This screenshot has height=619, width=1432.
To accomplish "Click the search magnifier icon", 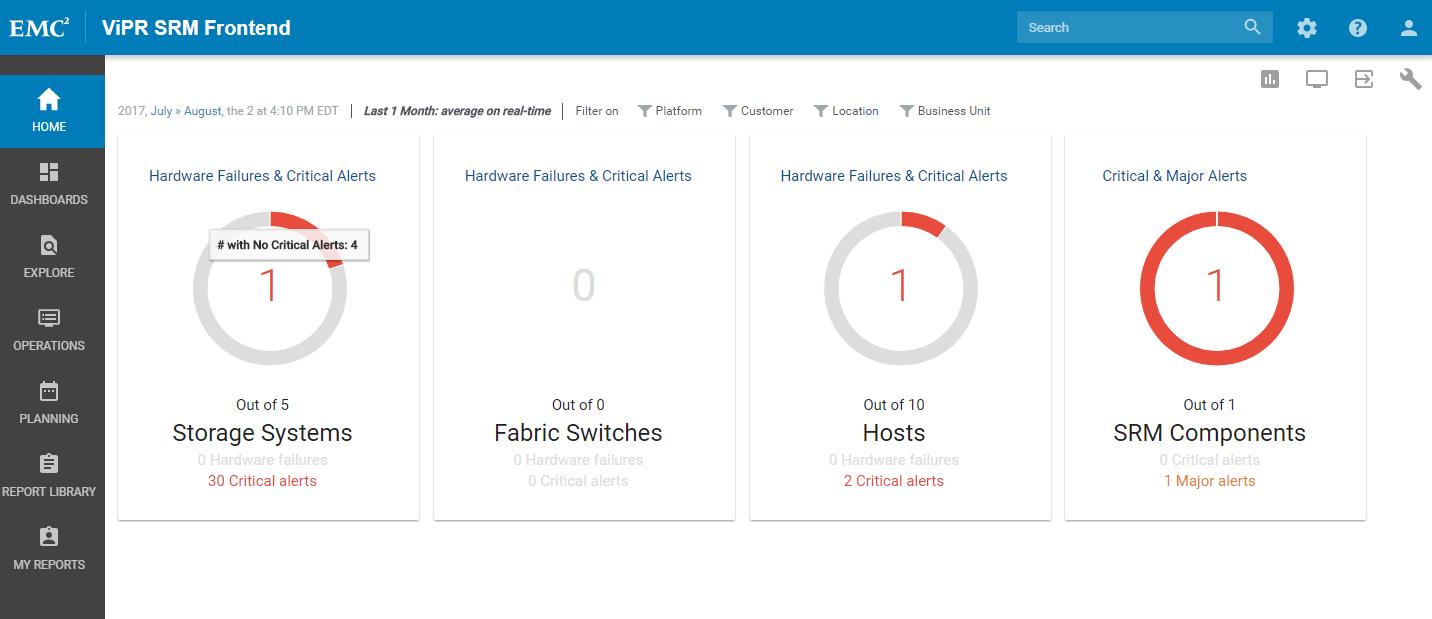I will pos(1252,27).
